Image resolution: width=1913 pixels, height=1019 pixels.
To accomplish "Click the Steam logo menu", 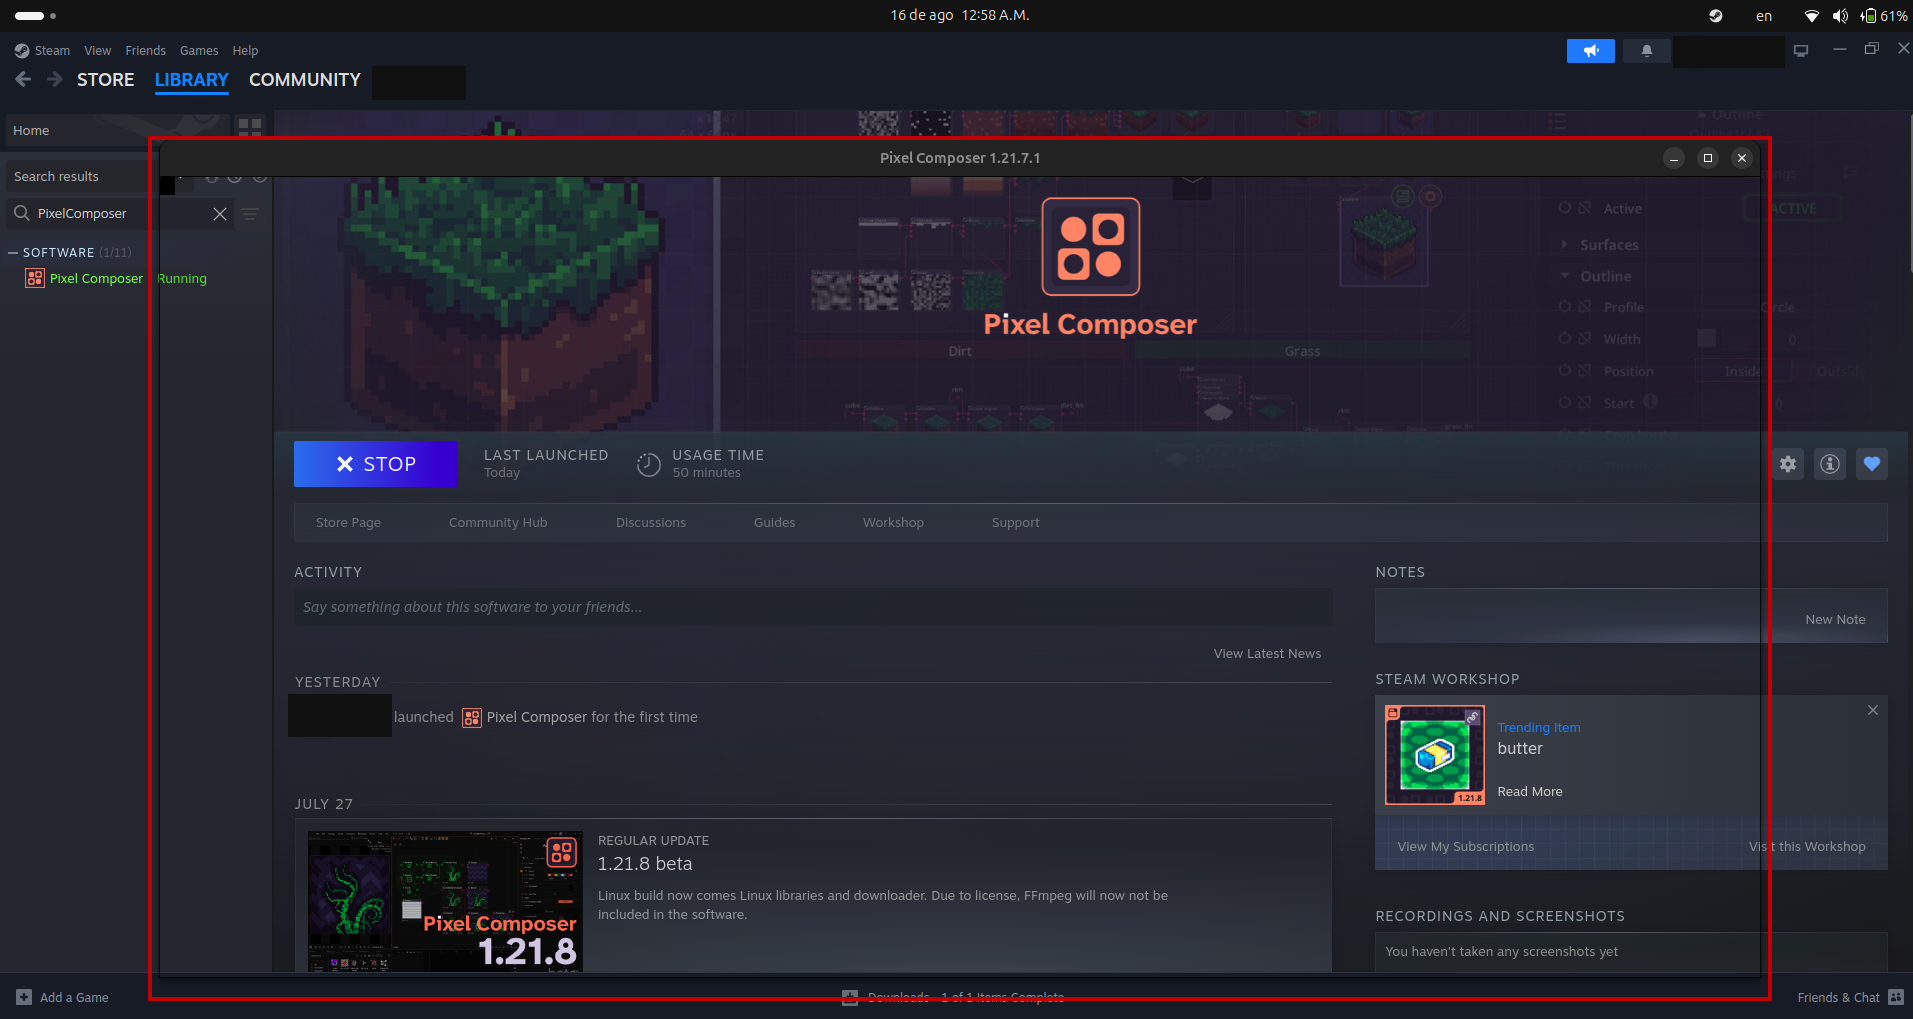I will pyautogui.click(x=42, y=51).
